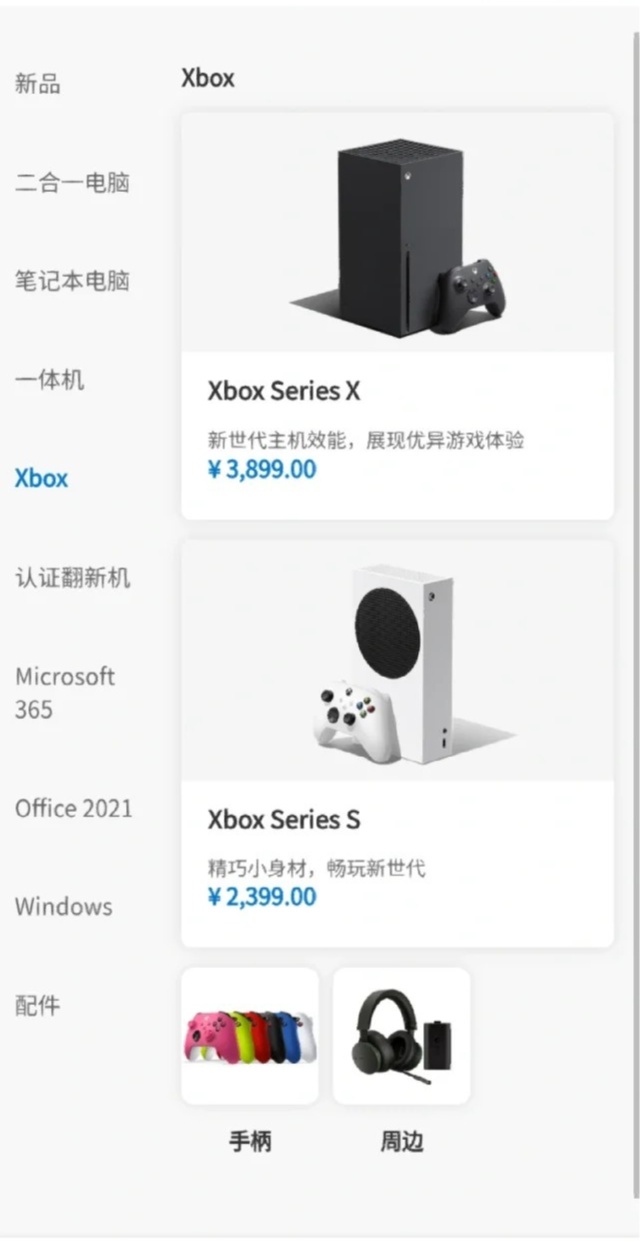Image resolution: width=640 pixels, height=1241 pixels.
Task: Click the ¥2,399.00 price
Action: (262, 897)
